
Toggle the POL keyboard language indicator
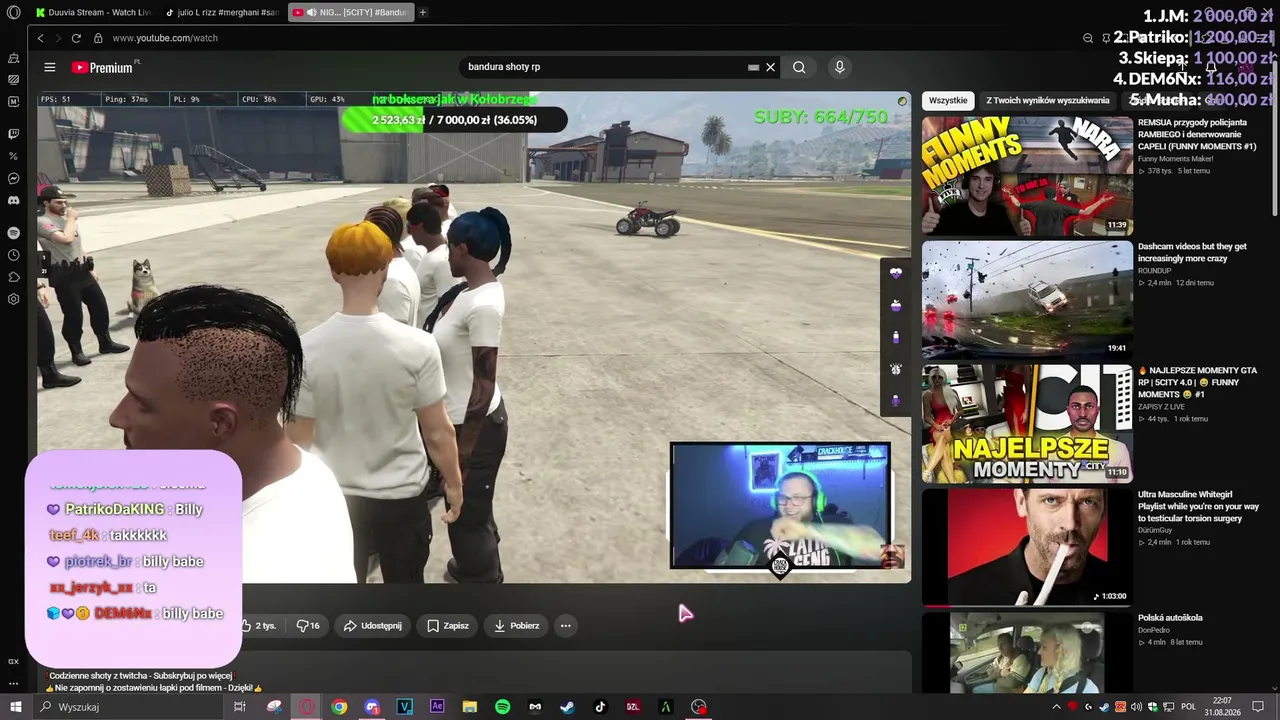pos(1188,707)
